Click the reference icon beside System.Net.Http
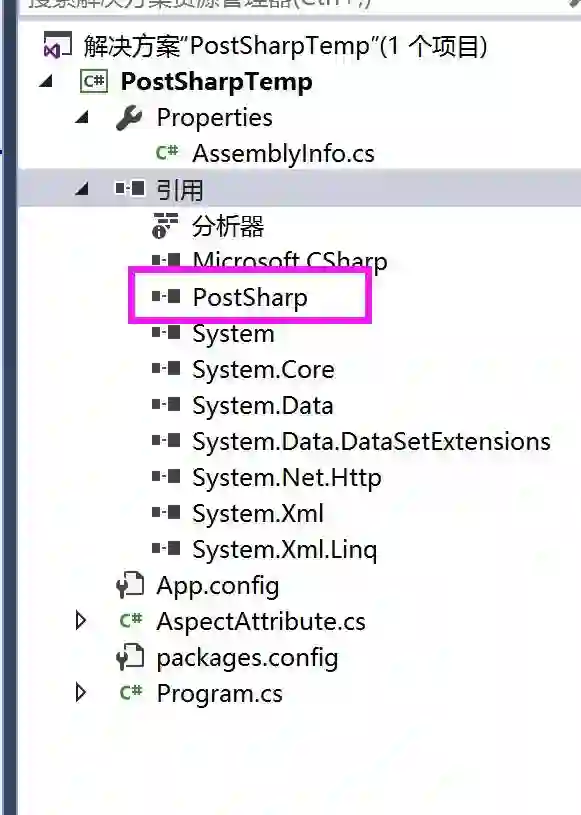The image size is (581, 815). tap(166, 476)
